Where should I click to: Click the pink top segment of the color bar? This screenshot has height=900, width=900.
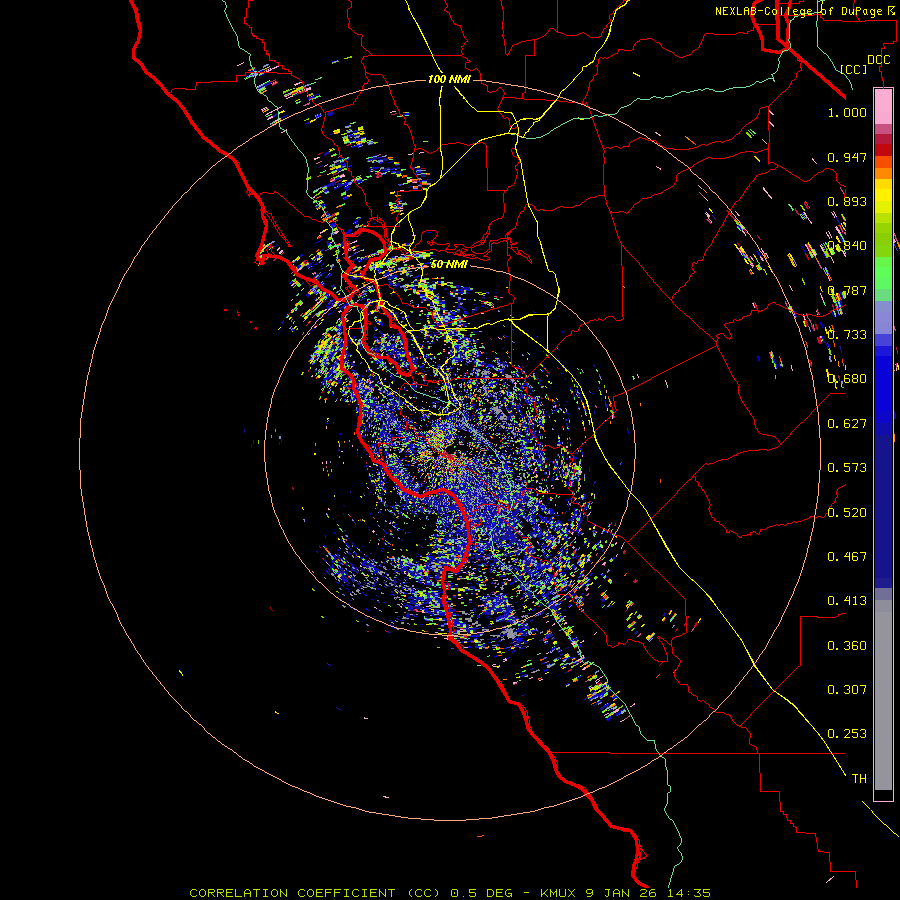[883, 107]
